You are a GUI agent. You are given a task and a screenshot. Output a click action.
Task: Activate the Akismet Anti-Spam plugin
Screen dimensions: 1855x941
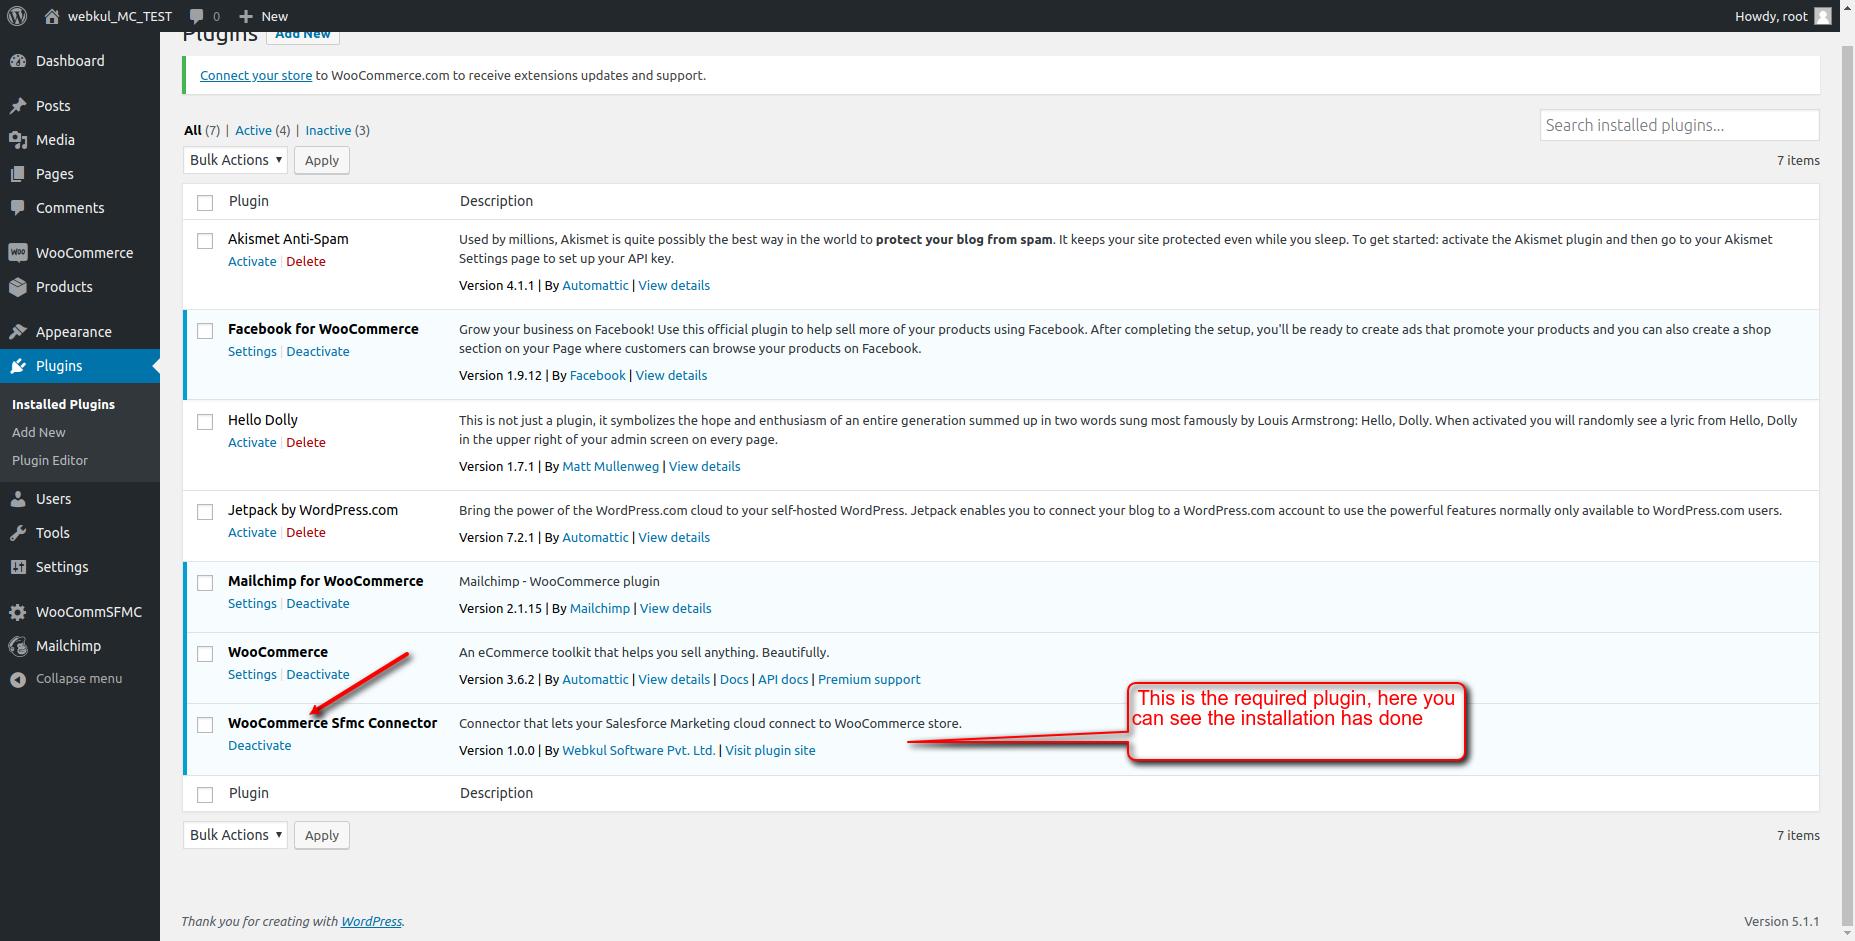(252, 261)
